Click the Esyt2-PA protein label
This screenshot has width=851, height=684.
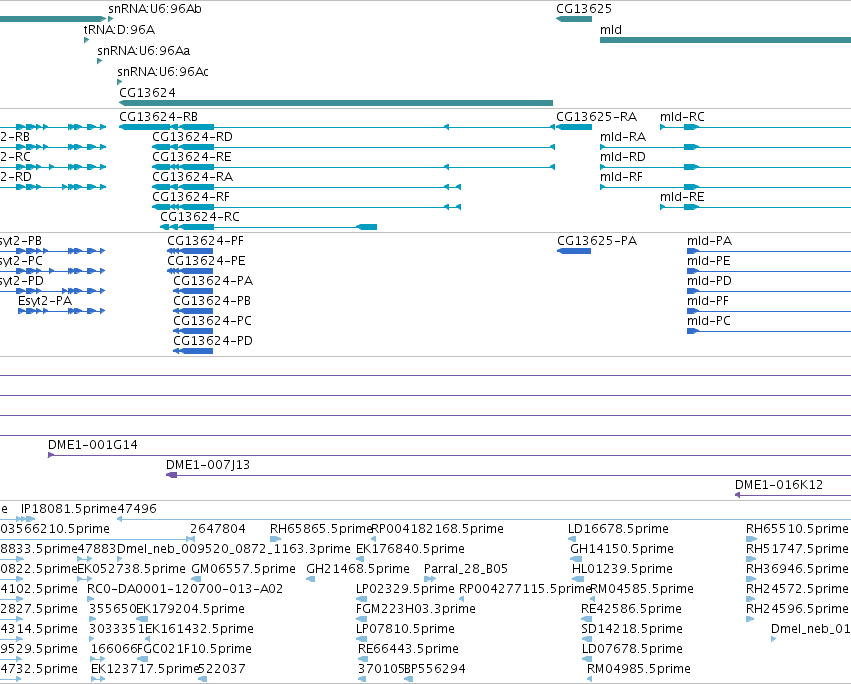click(45, 301)
